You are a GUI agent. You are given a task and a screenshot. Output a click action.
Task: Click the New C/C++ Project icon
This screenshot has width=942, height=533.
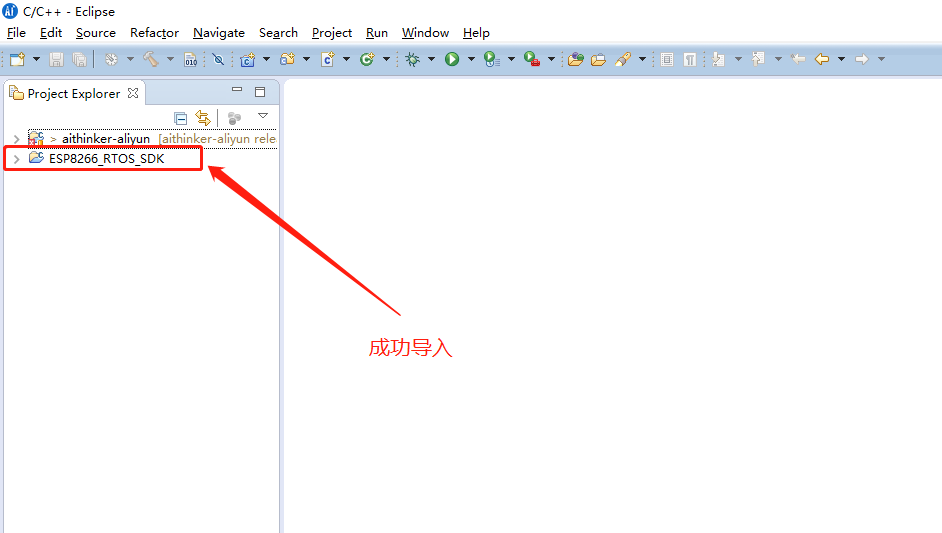[x=248, y=59]
